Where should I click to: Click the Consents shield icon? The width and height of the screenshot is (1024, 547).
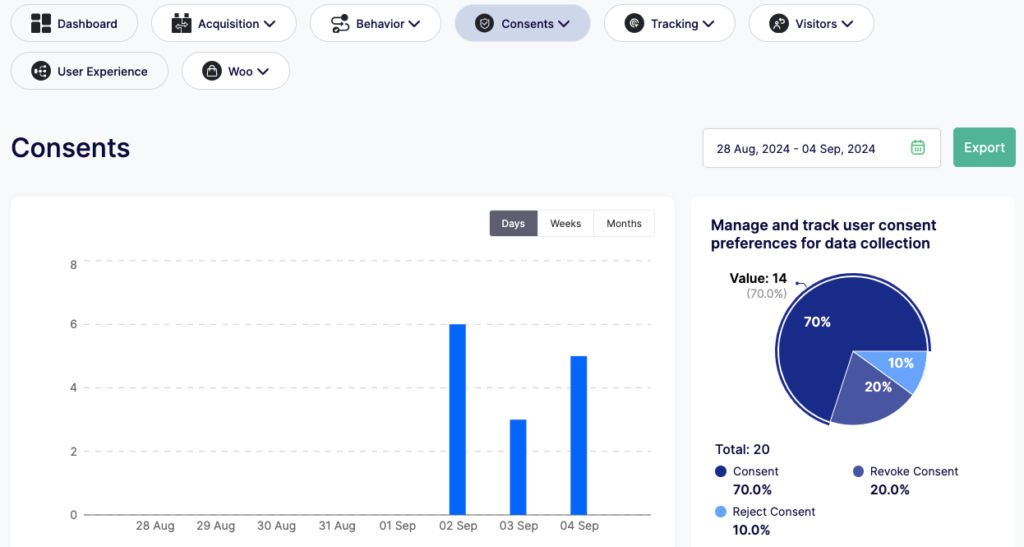pyautogui.click(x=484, y=23)
